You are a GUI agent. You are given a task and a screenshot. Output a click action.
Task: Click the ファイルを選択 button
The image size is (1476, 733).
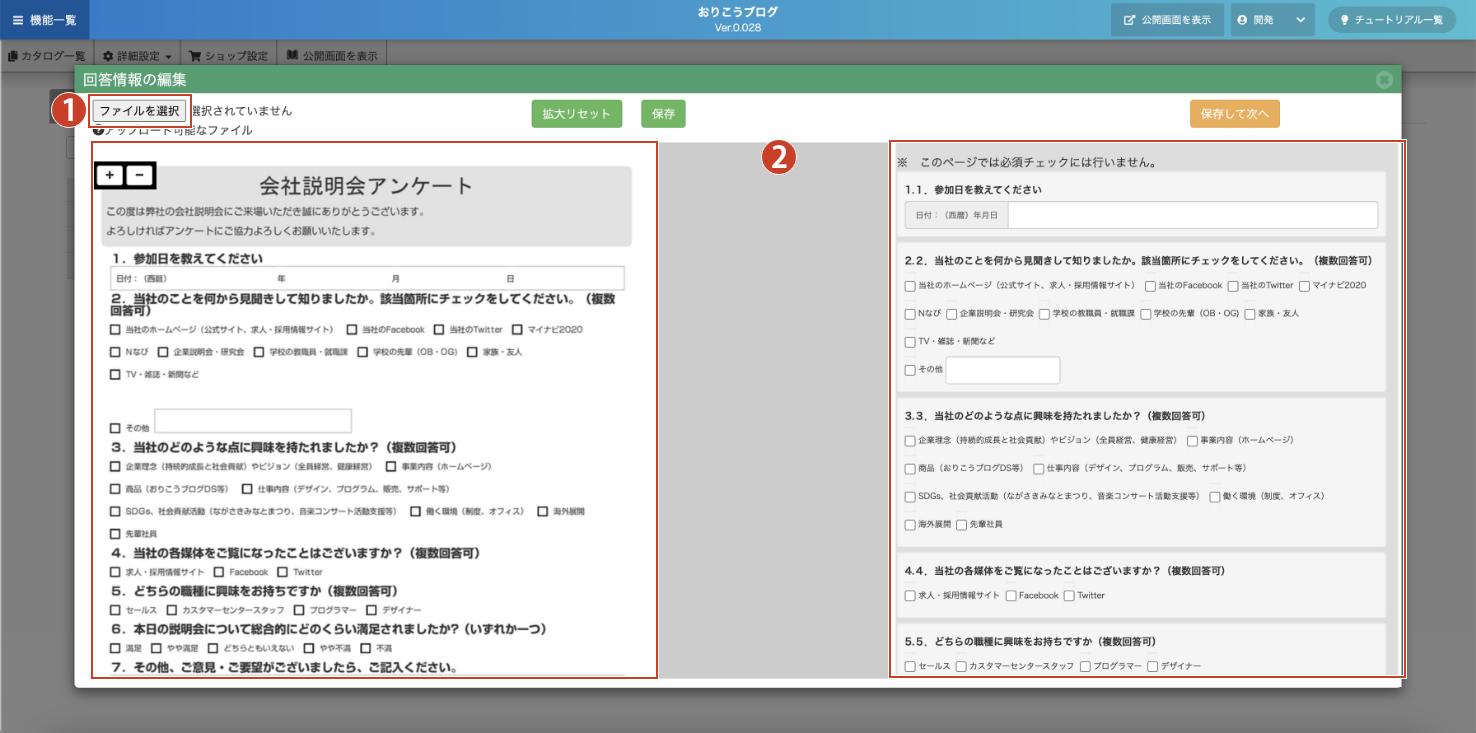pyautogui.click(x=139, y=111)
